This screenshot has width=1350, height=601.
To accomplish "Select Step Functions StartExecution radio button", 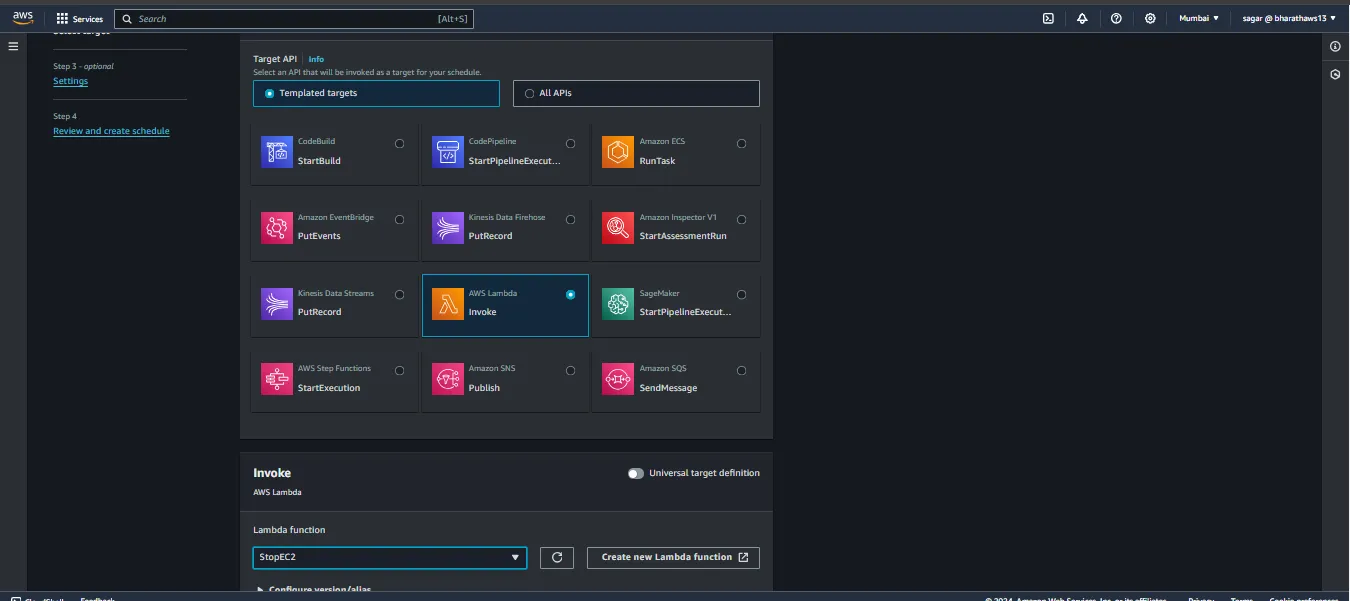I will point(400,370).
